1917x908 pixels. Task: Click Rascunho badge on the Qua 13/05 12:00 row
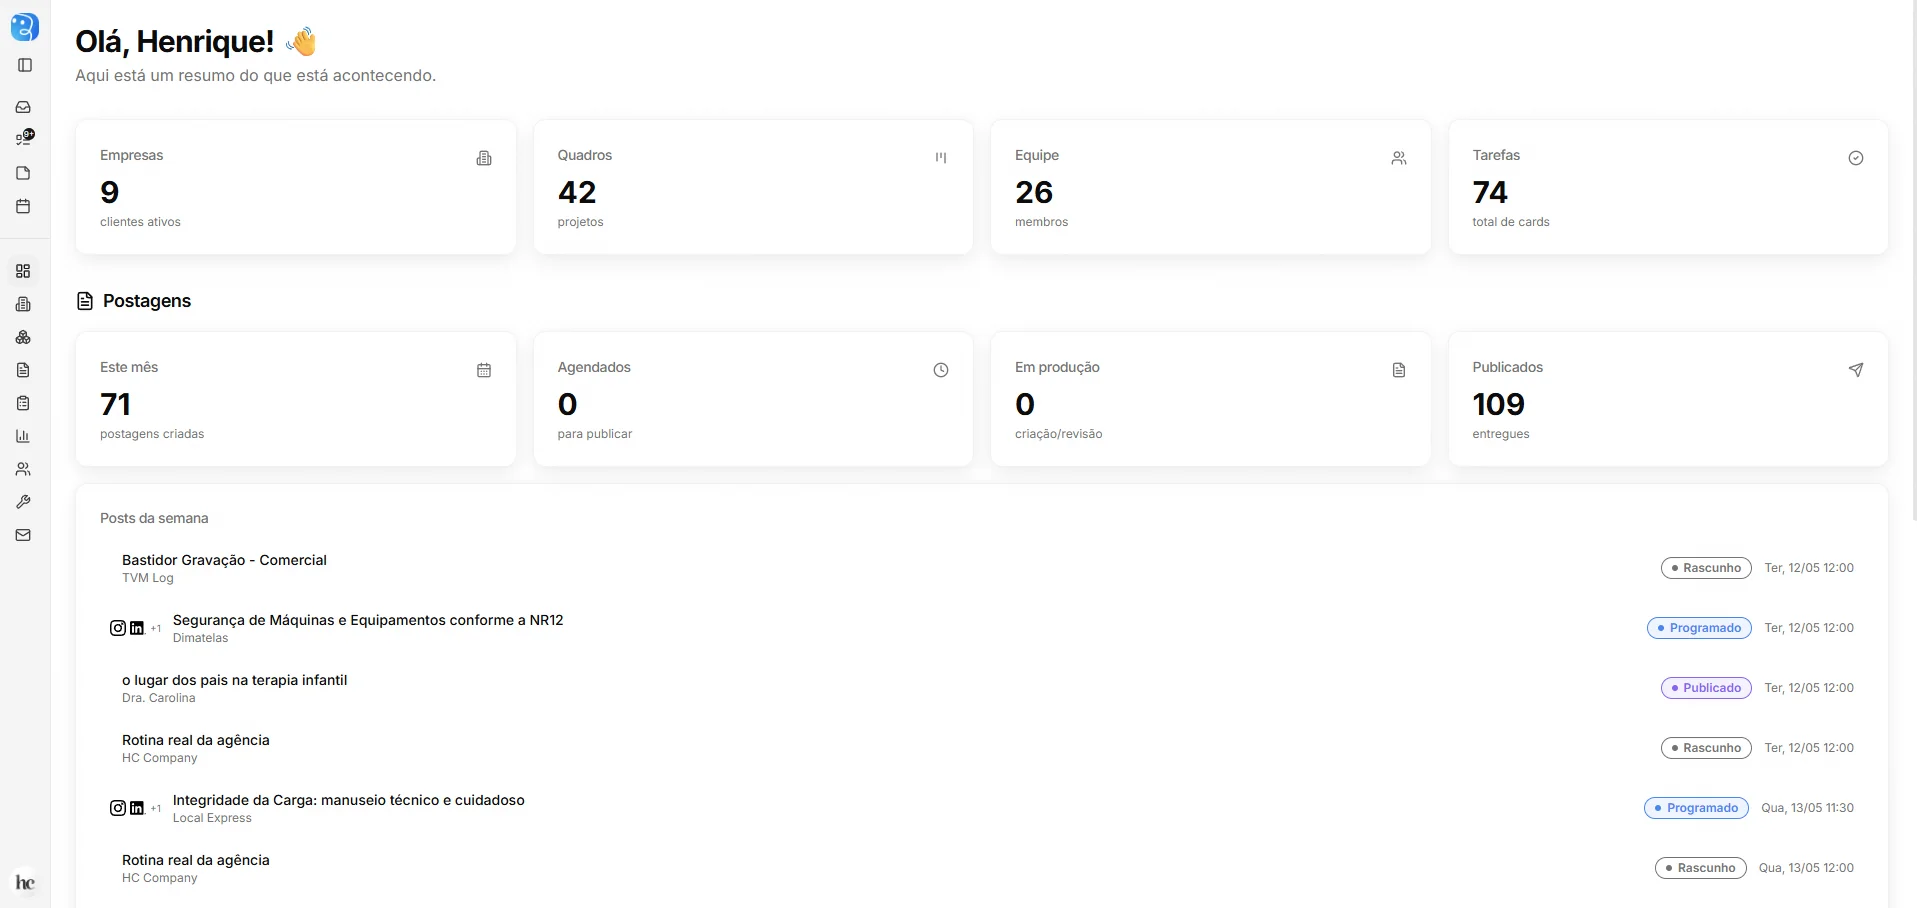(1701, 868)
